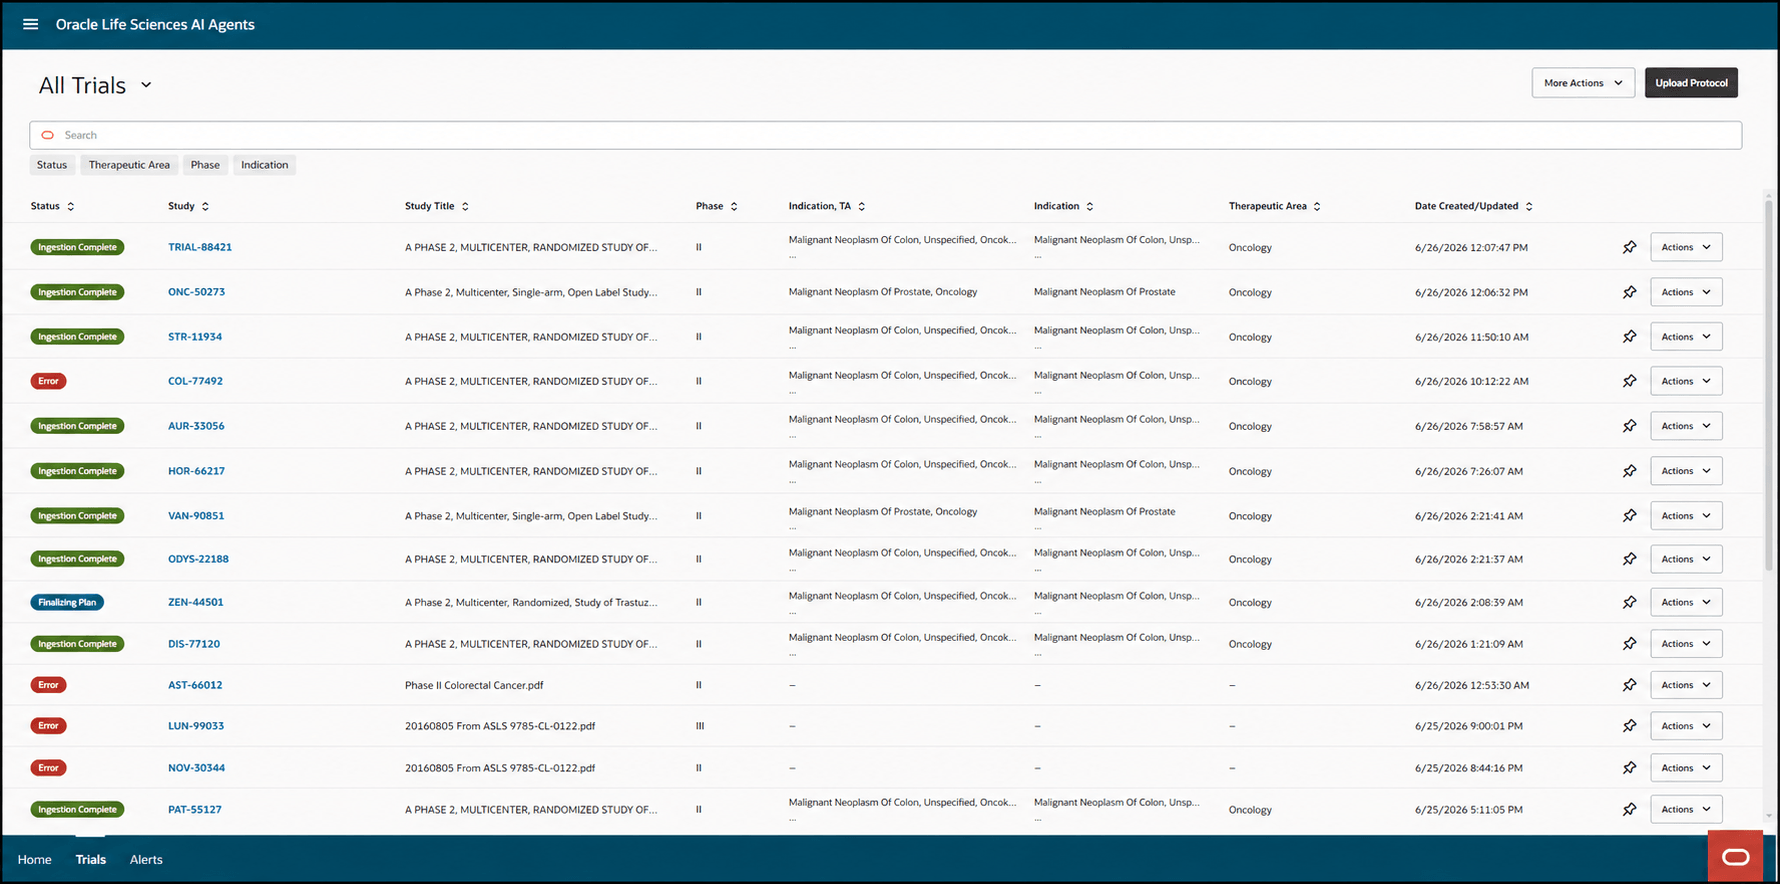
Task: Open the NOV-30344 study link
Action: pyautogui.click(x=196, y=768)
